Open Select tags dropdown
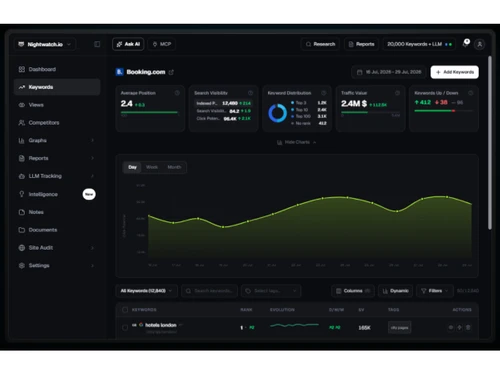 [271, 291]
